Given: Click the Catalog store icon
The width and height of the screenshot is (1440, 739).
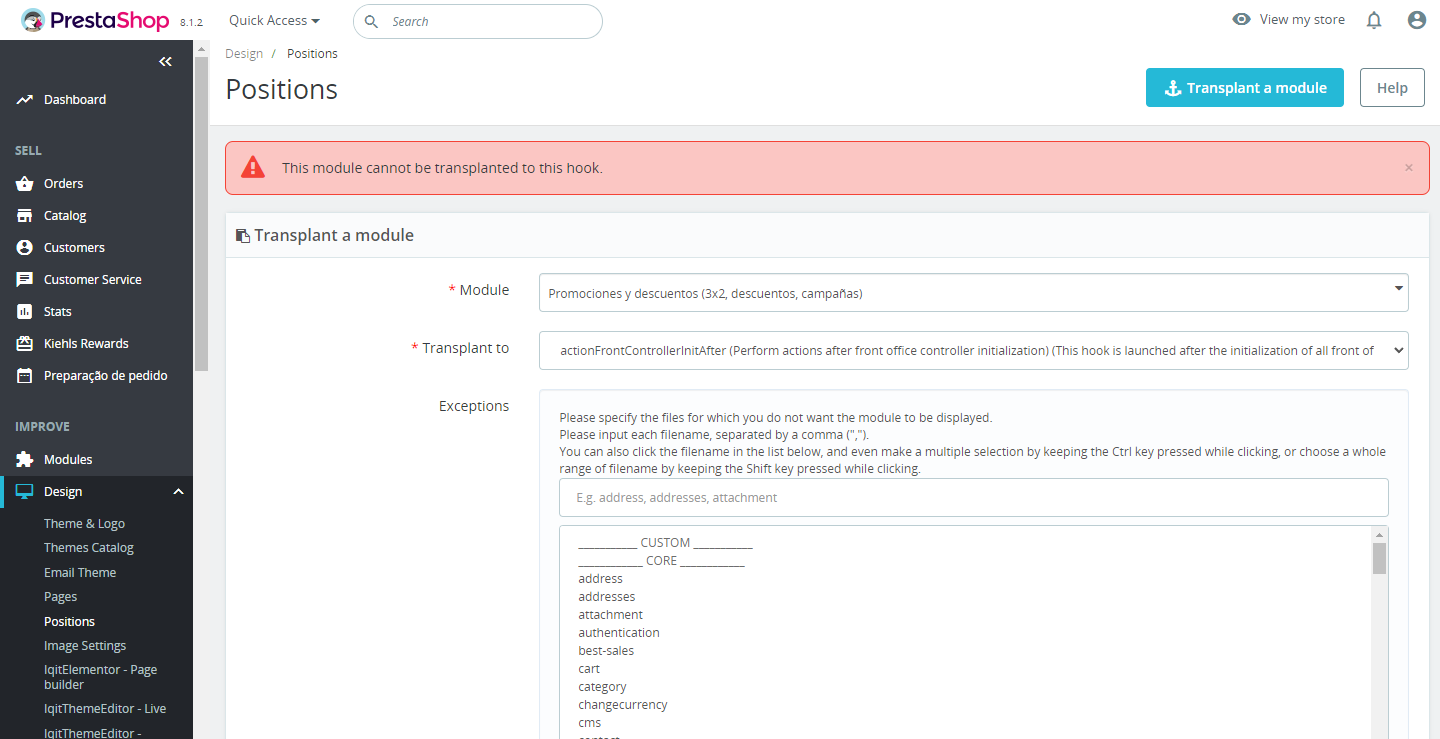Looking at the screenshot, I should [x=25, y=216].
